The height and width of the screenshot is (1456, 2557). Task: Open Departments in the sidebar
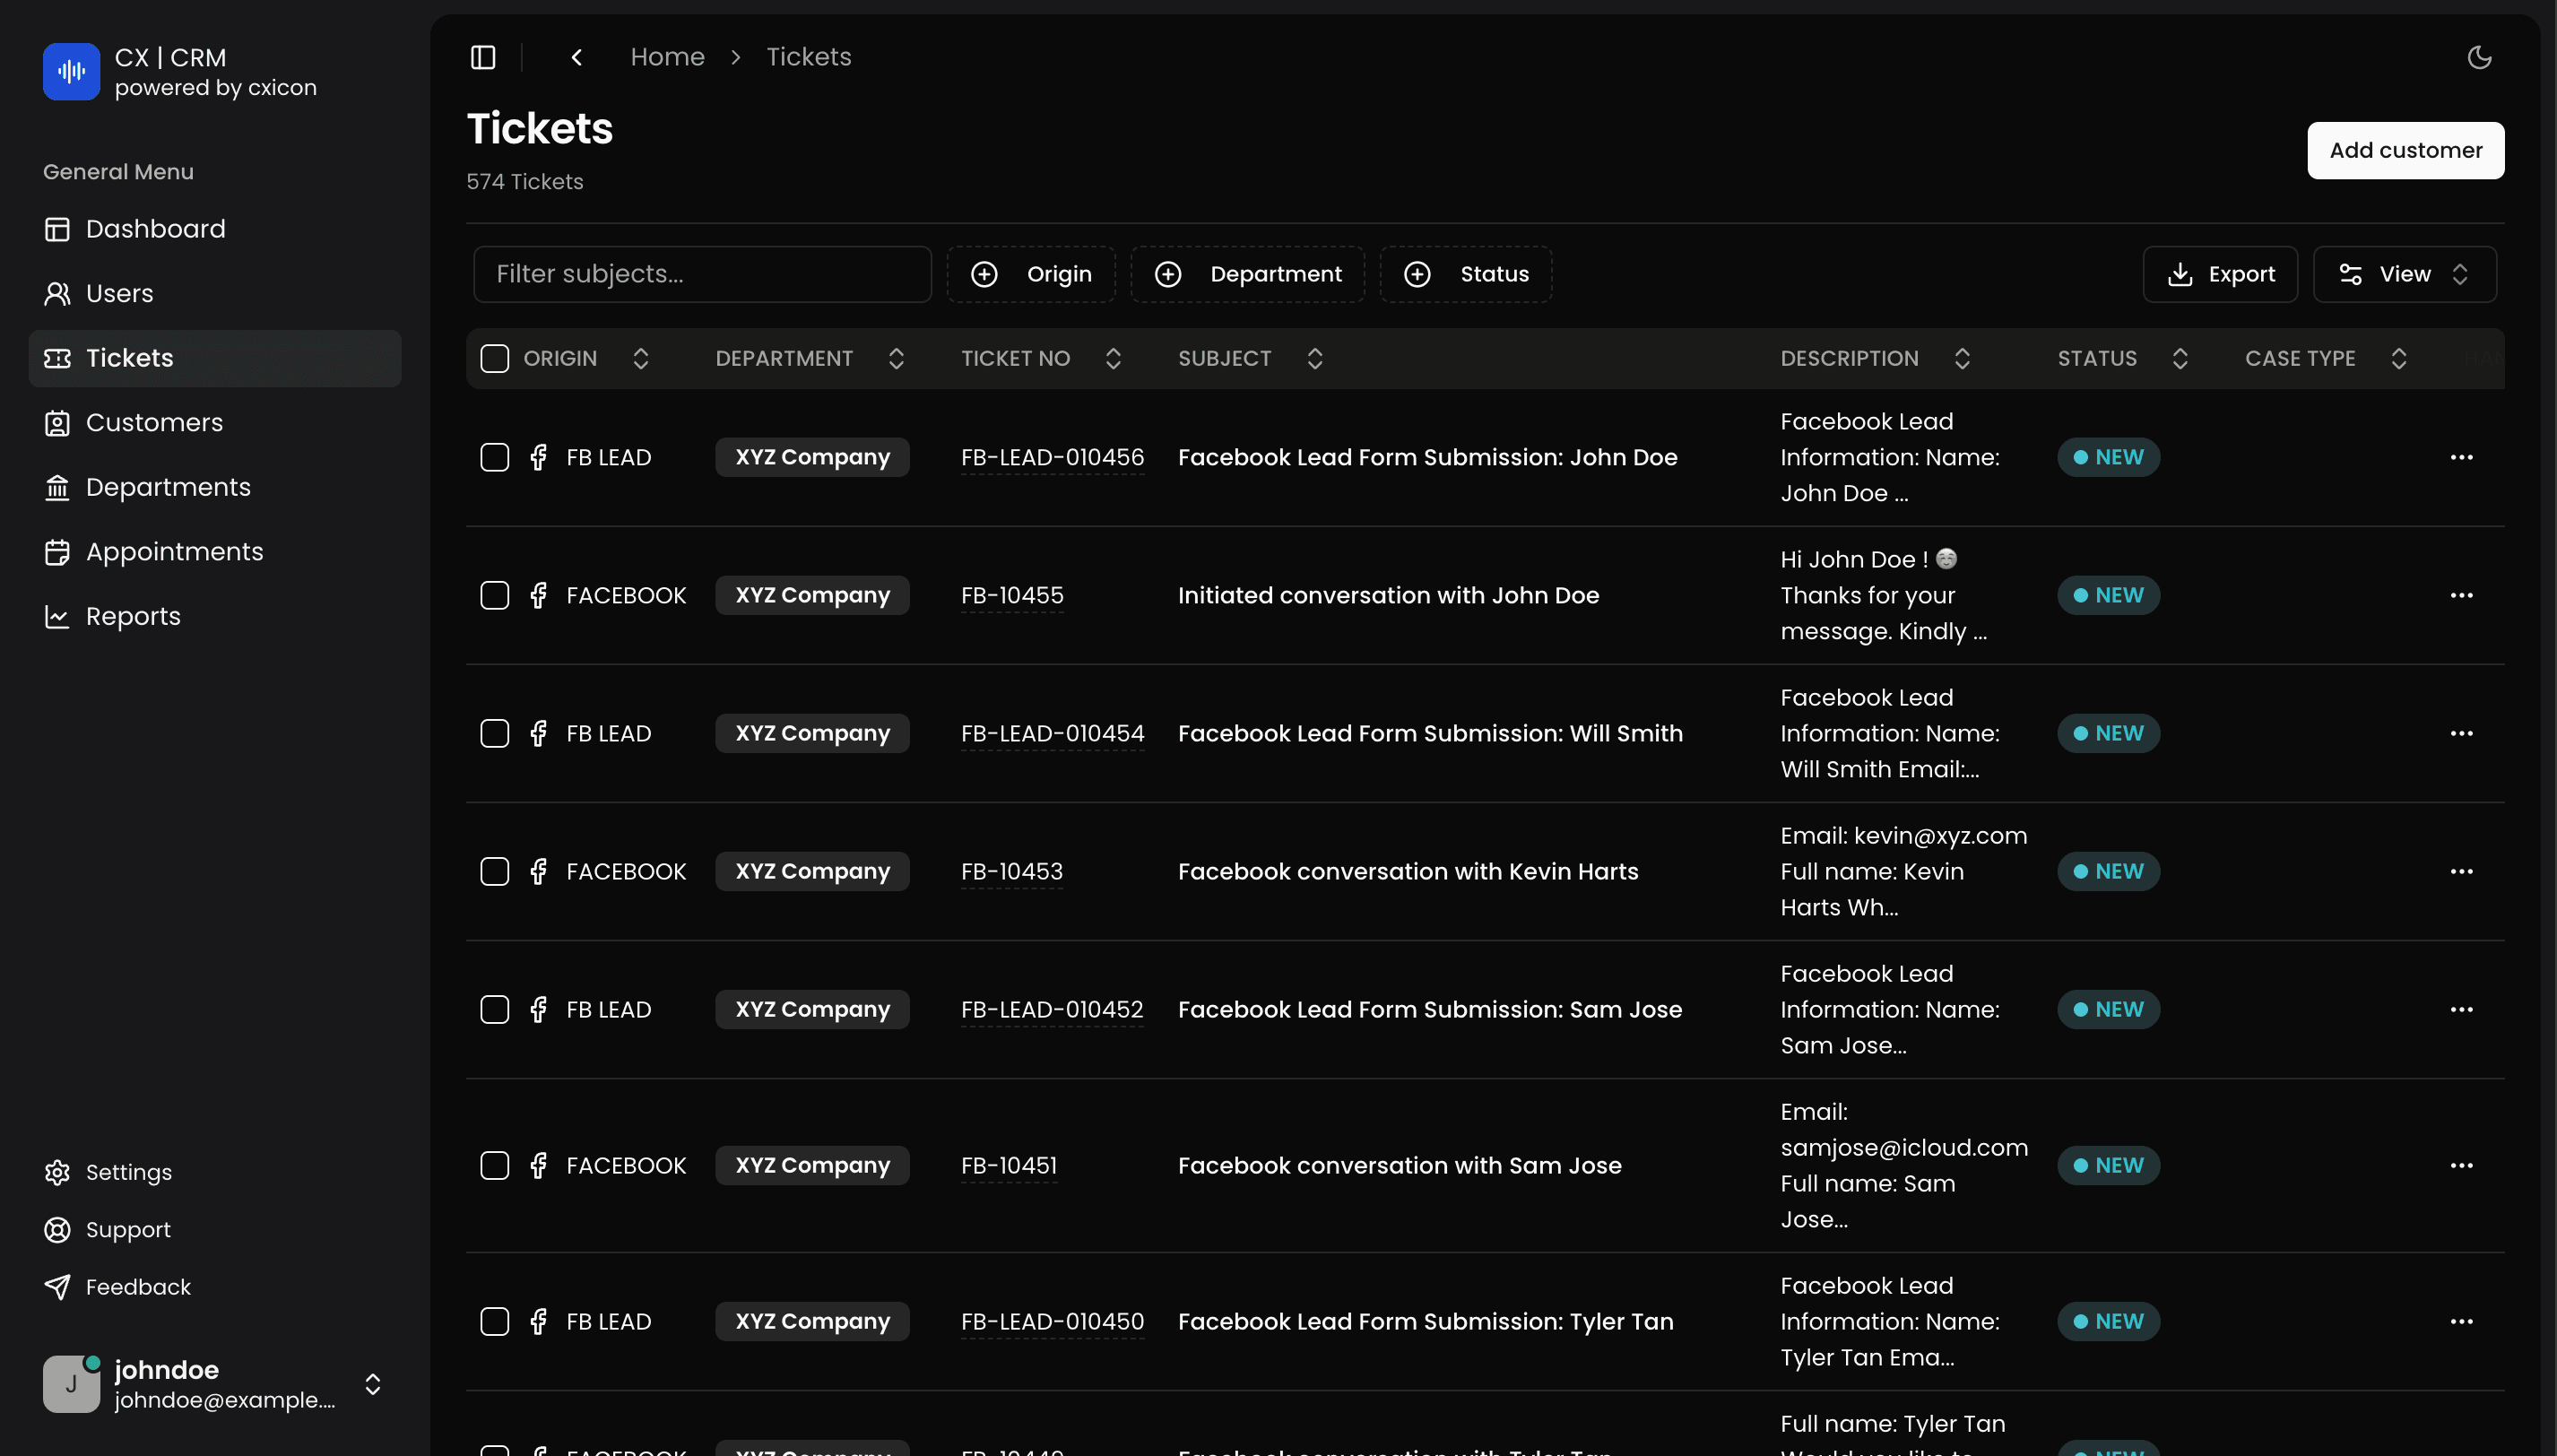tap(214, 487)
